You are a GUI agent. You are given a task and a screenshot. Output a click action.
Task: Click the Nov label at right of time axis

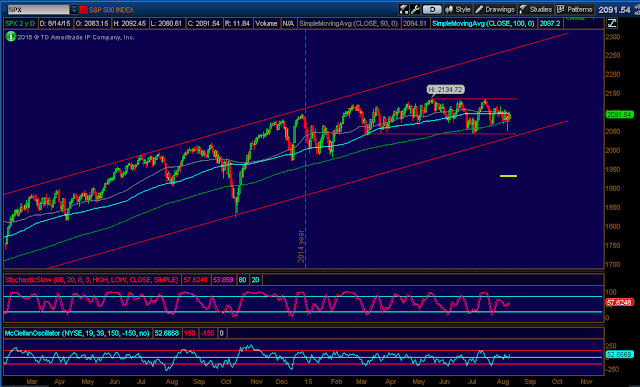587,382
